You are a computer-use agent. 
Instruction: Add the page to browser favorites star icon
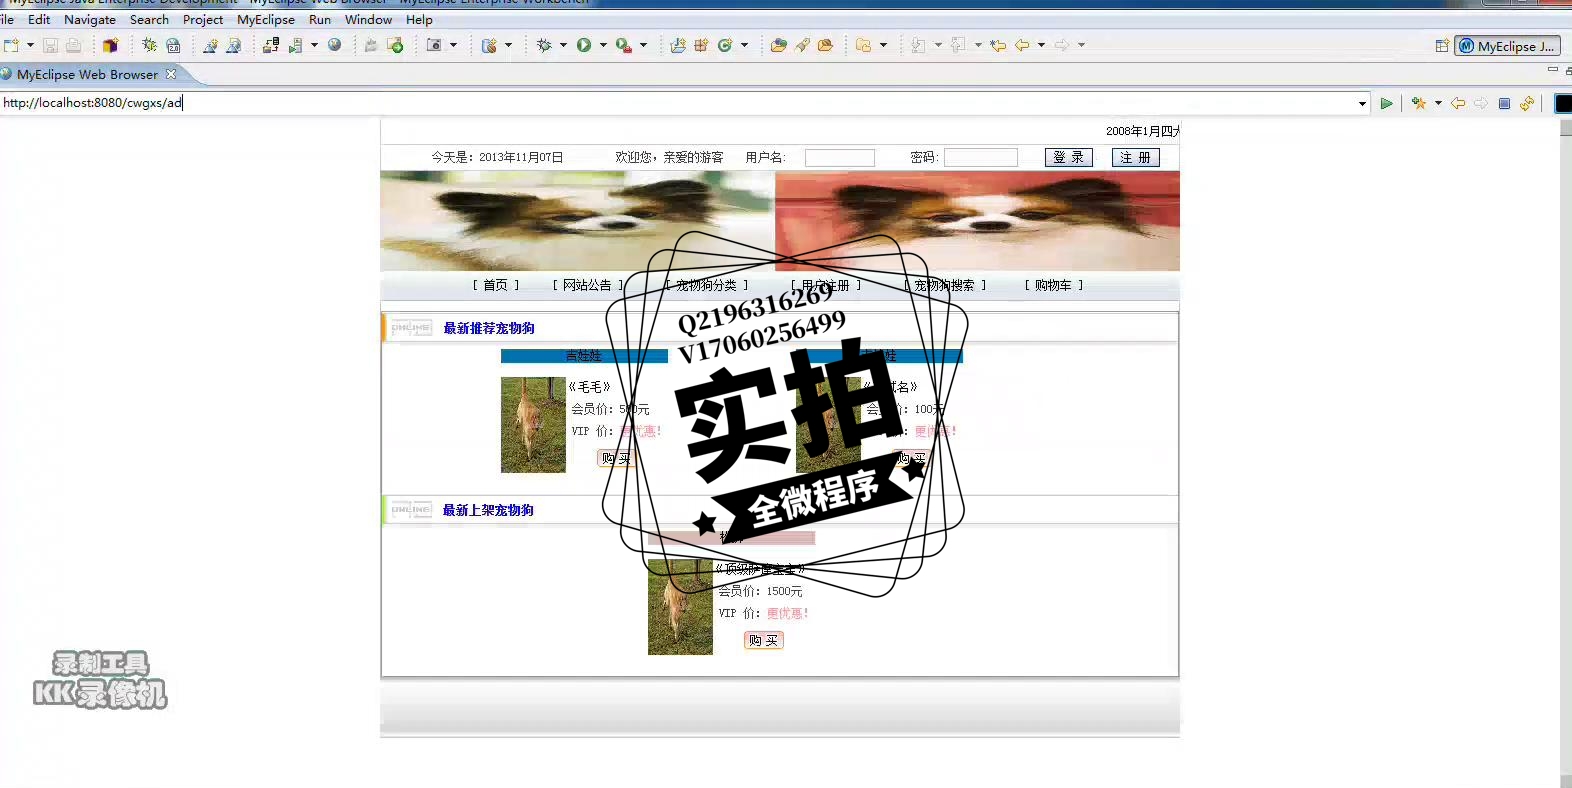tap(1419, 103)
